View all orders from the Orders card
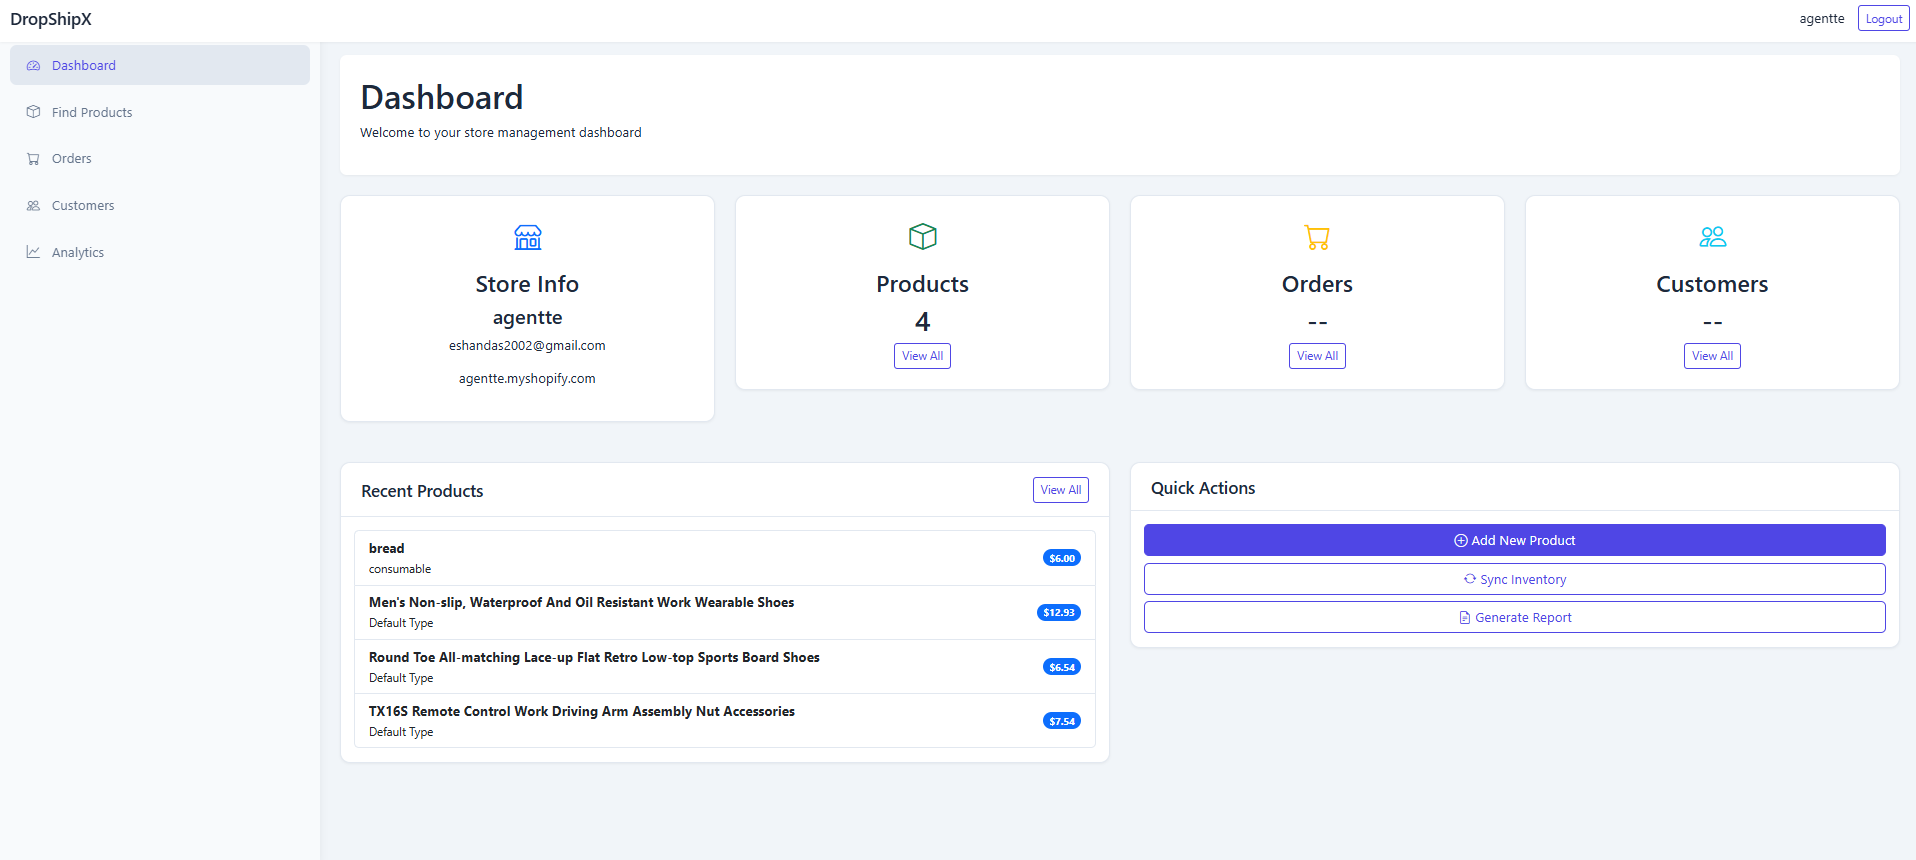This screenshot has height=860, width=1916. click(1317, 356)
